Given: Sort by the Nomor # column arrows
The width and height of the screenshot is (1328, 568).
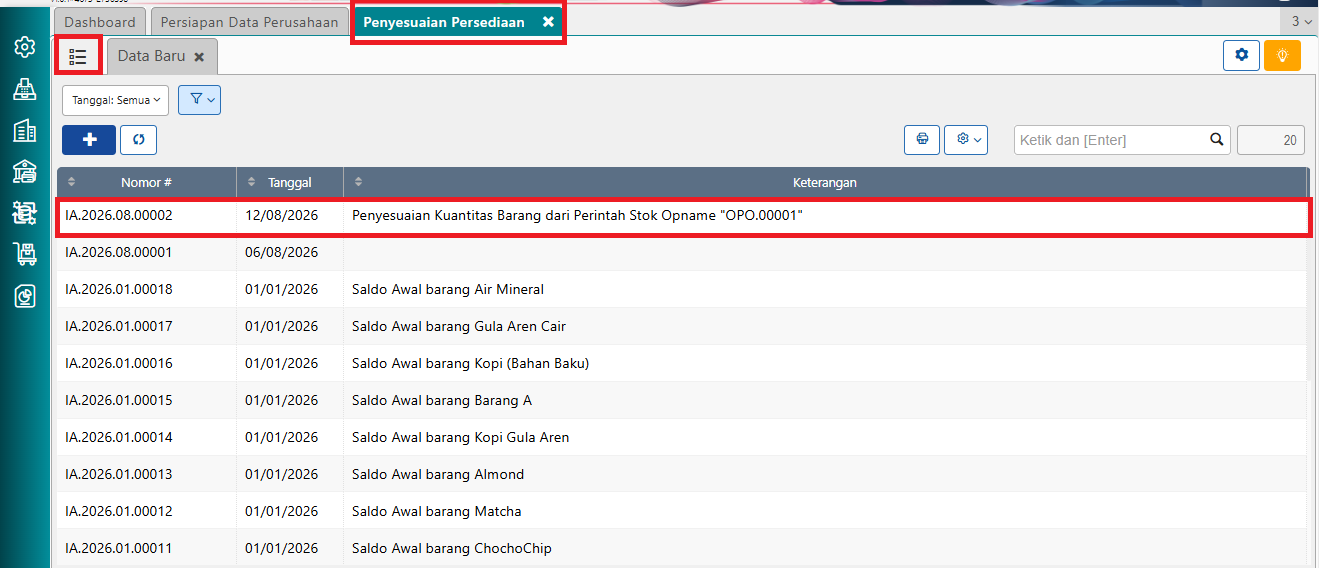Looking at the screenshot, I should coord(71,182).
